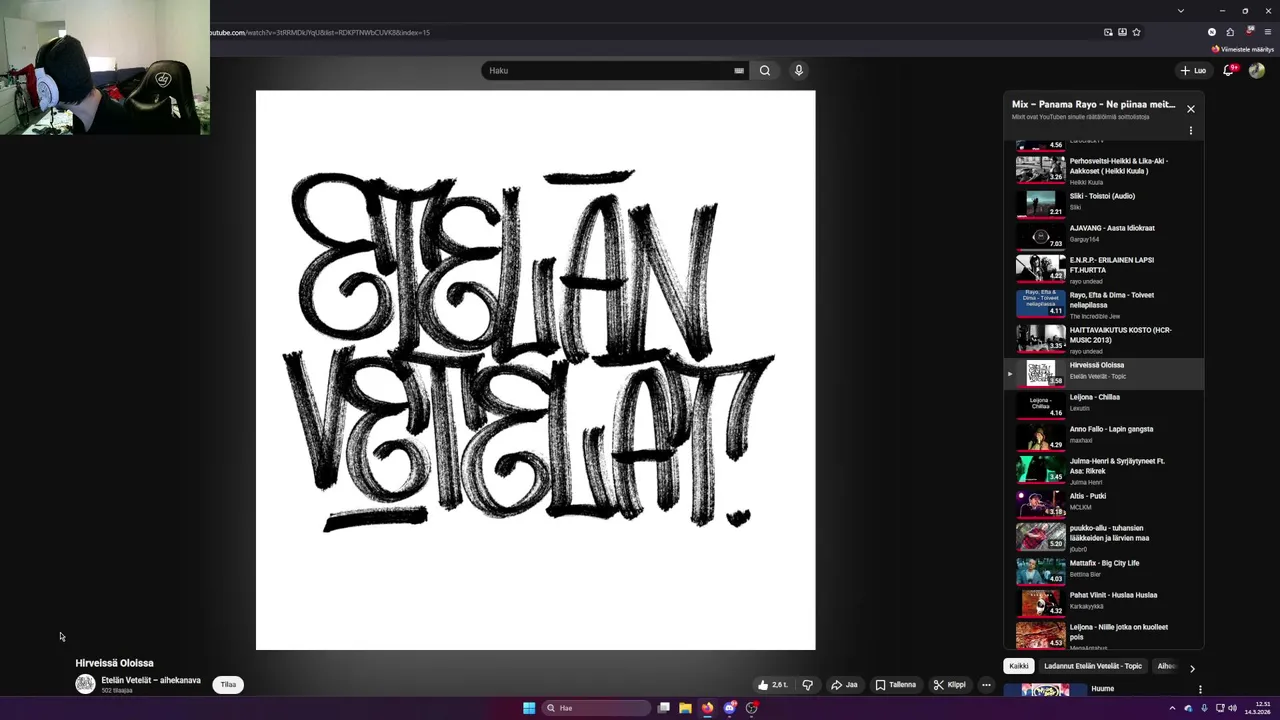
Task: Bookmark this page with the star icon
Action: (x=1136, y=32)
